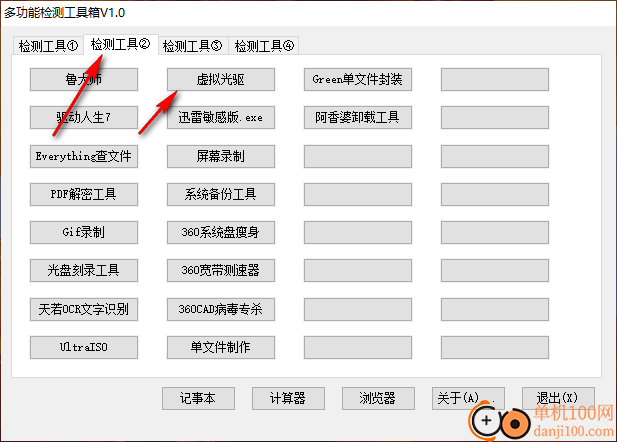This screenshot has height=442, width=617.
Task: Run 迅雷敏感版.exe button
Action: (221, 117)
